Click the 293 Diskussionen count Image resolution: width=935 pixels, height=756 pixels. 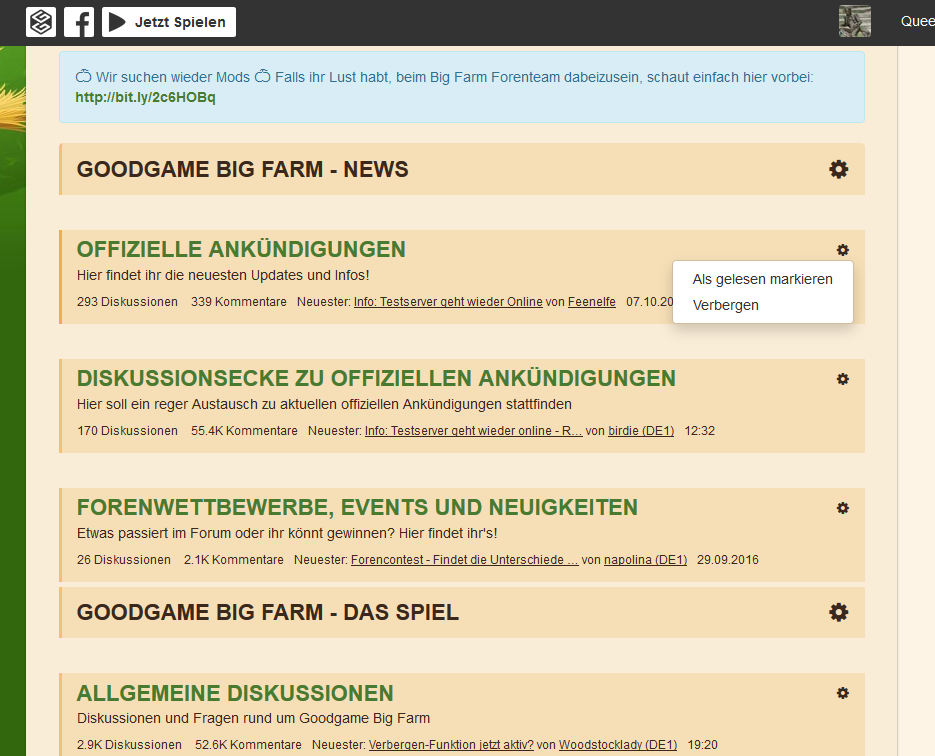(x=127, y=302)
